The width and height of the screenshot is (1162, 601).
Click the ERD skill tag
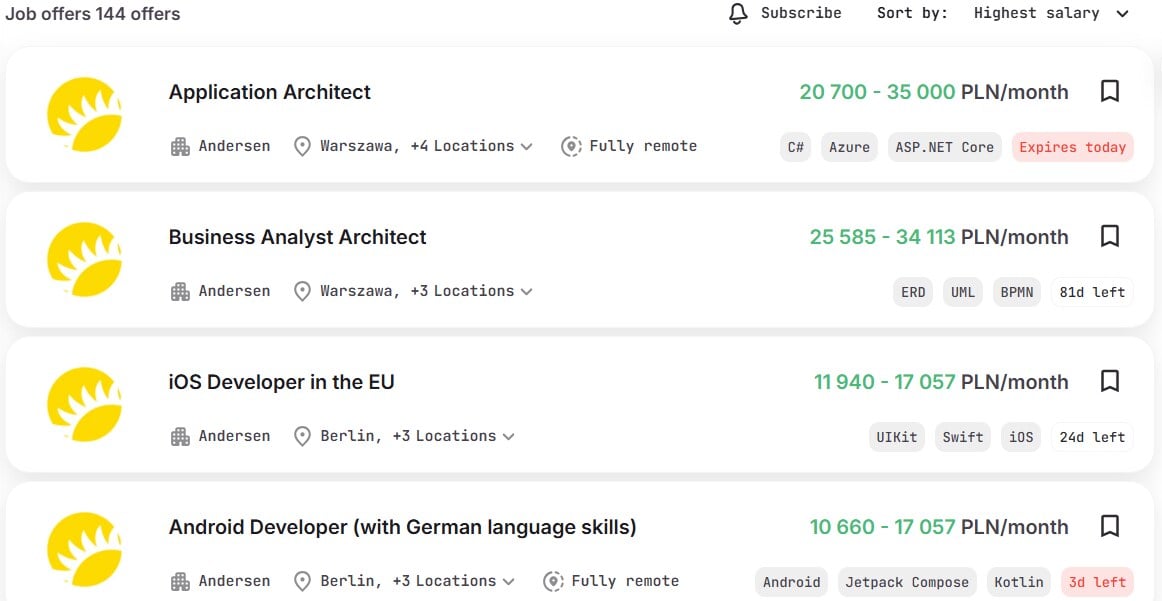[913, 292]
